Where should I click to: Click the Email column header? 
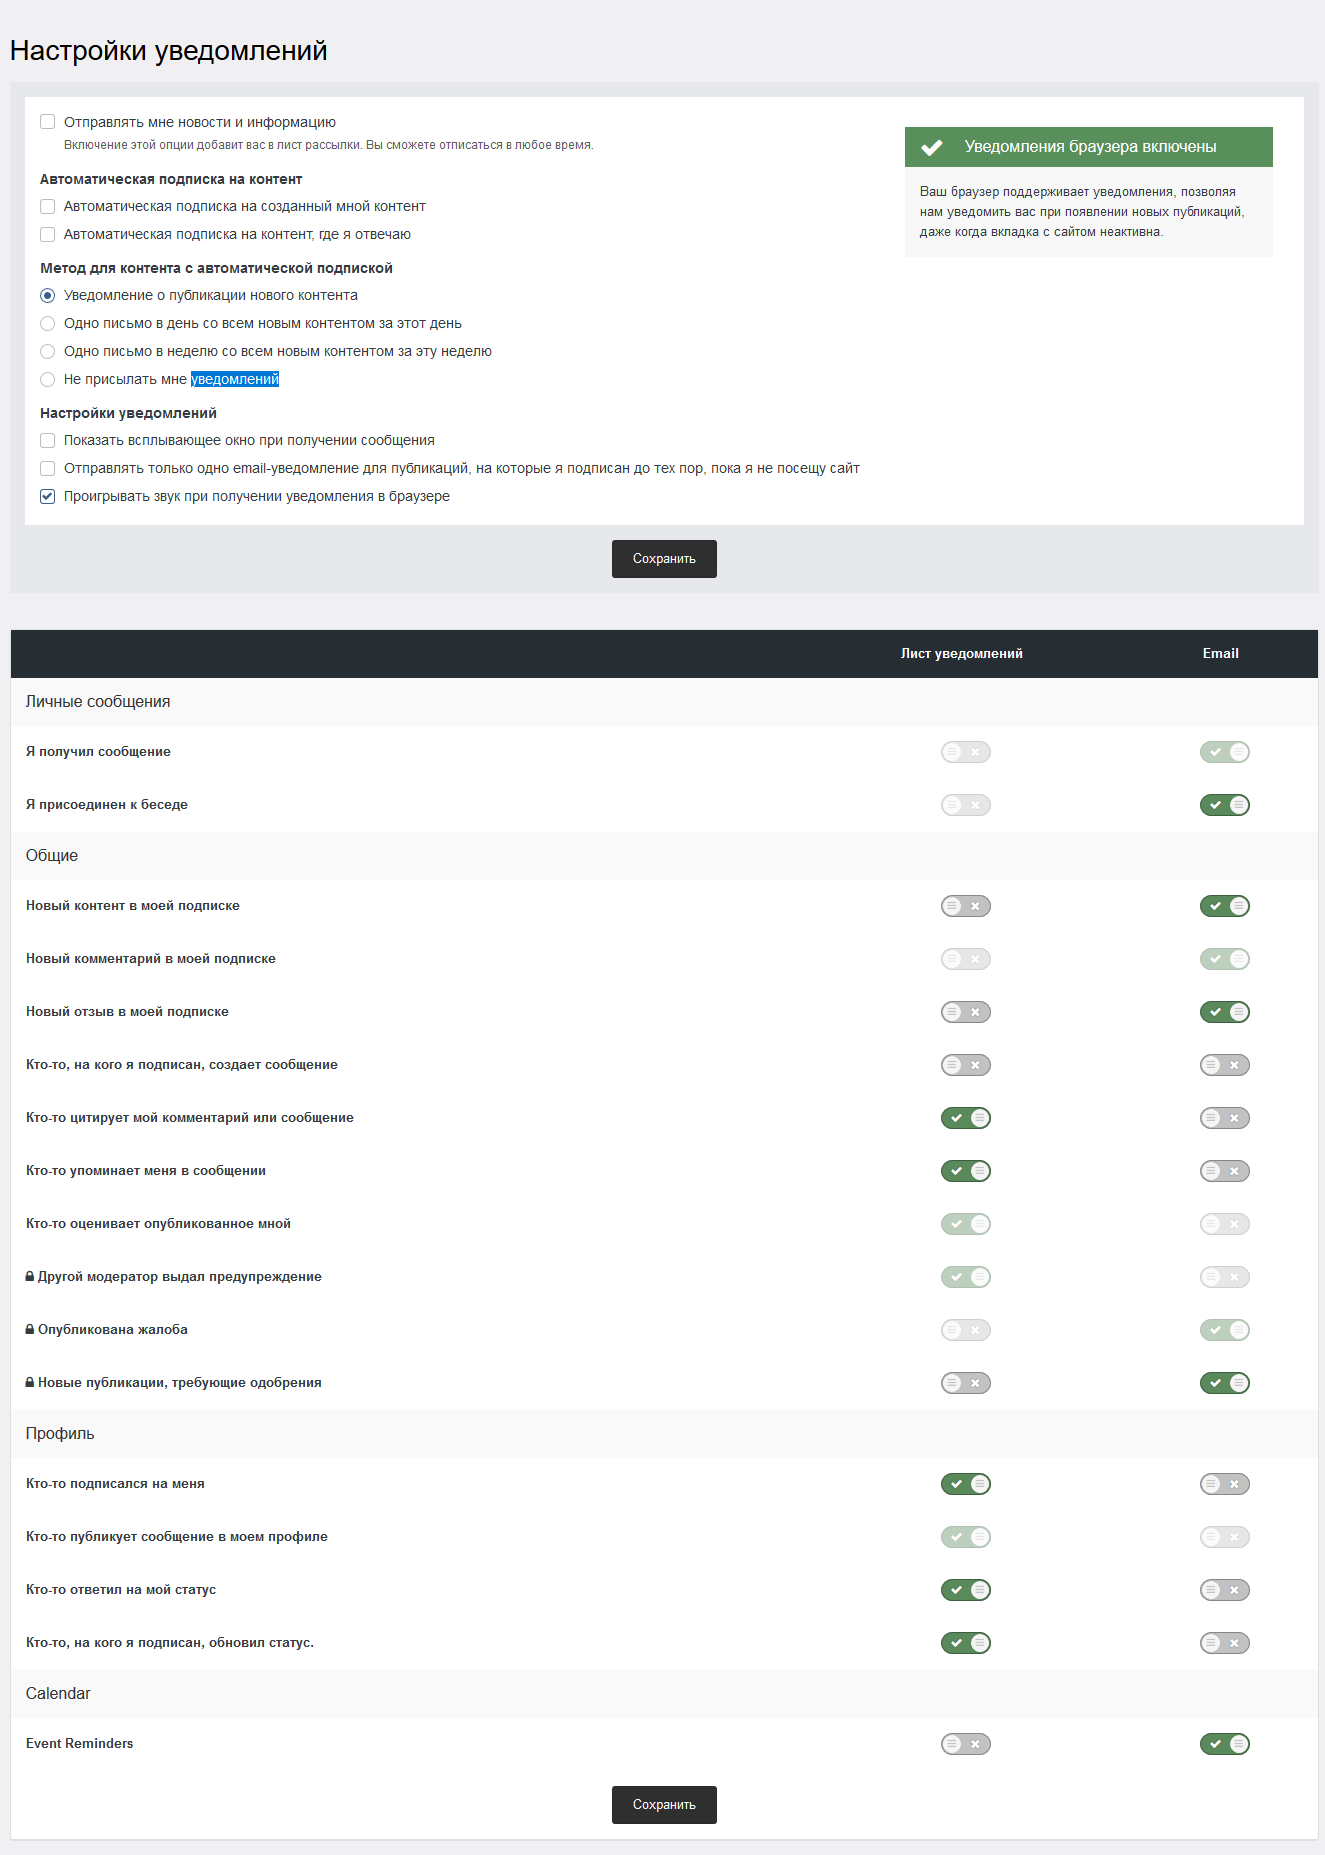pos(1220,653)
